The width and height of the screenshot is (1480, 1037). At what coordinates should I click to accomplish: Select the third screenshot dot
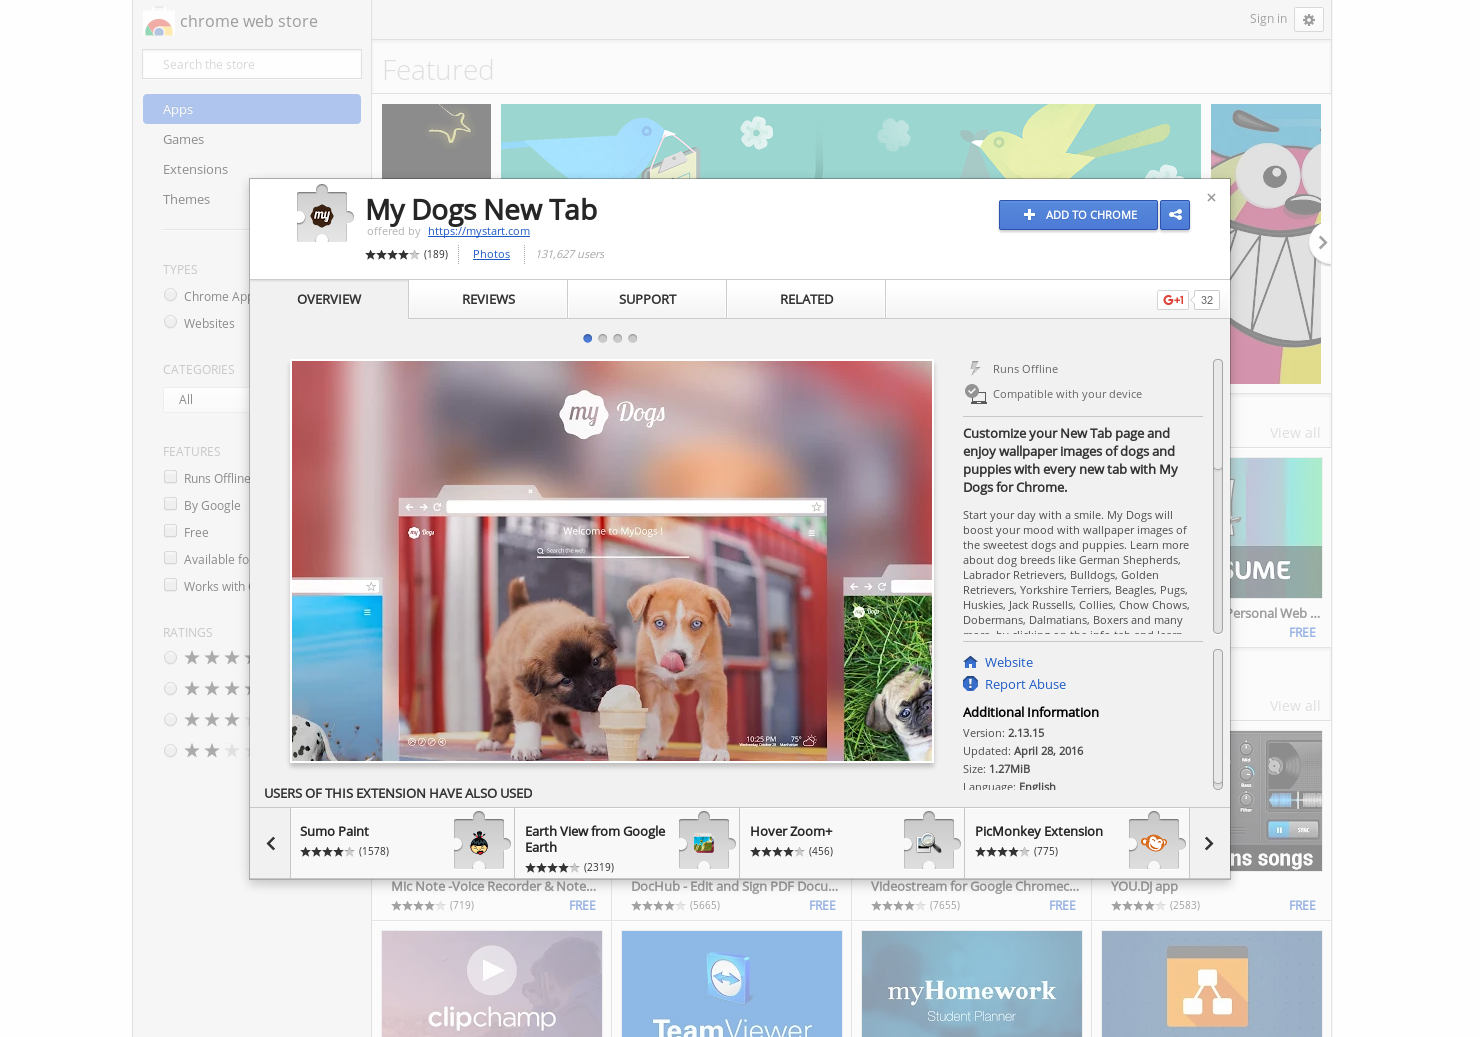617,338
